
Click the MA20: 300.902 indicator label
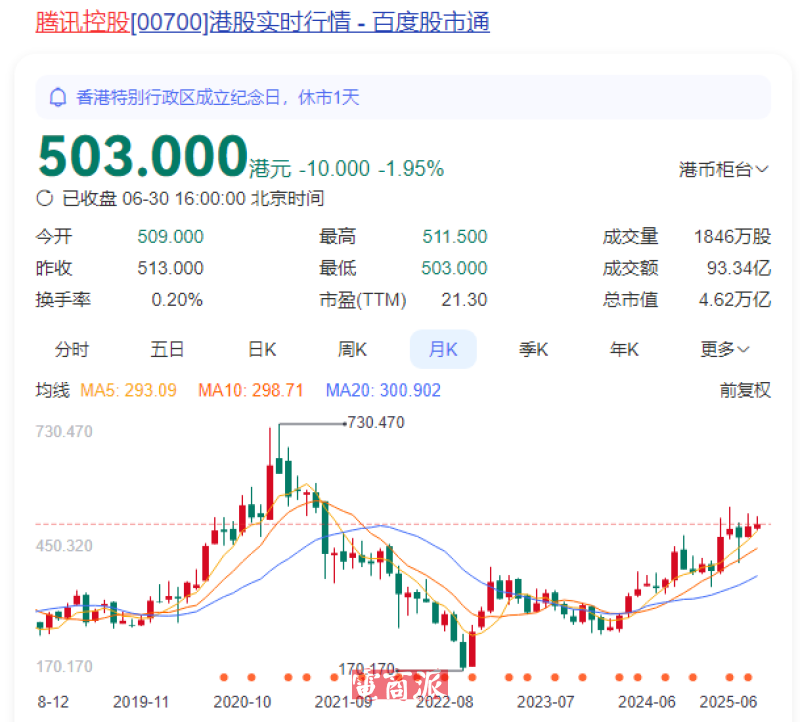pos(383,390)
